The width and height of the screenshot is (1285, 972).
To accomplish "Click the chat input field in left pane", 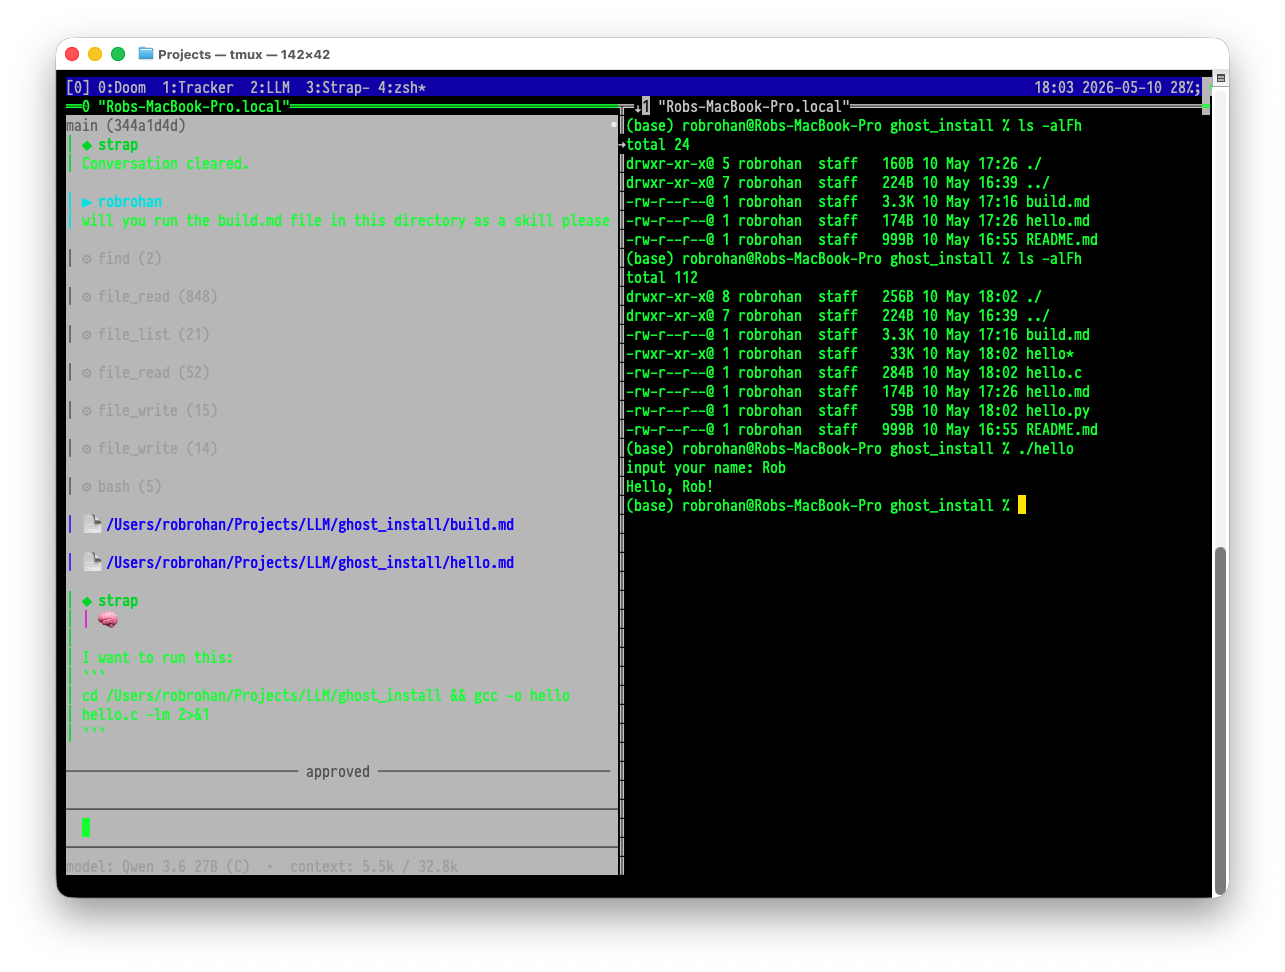I will point(342,828).
